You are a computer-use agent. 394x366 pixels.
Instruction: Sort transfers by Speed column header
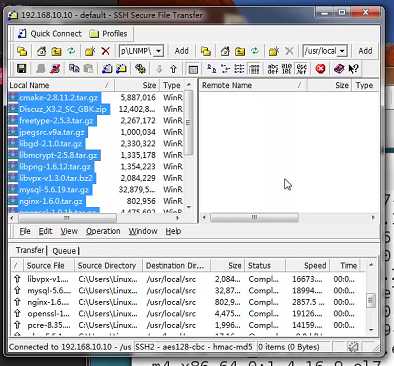307,266
